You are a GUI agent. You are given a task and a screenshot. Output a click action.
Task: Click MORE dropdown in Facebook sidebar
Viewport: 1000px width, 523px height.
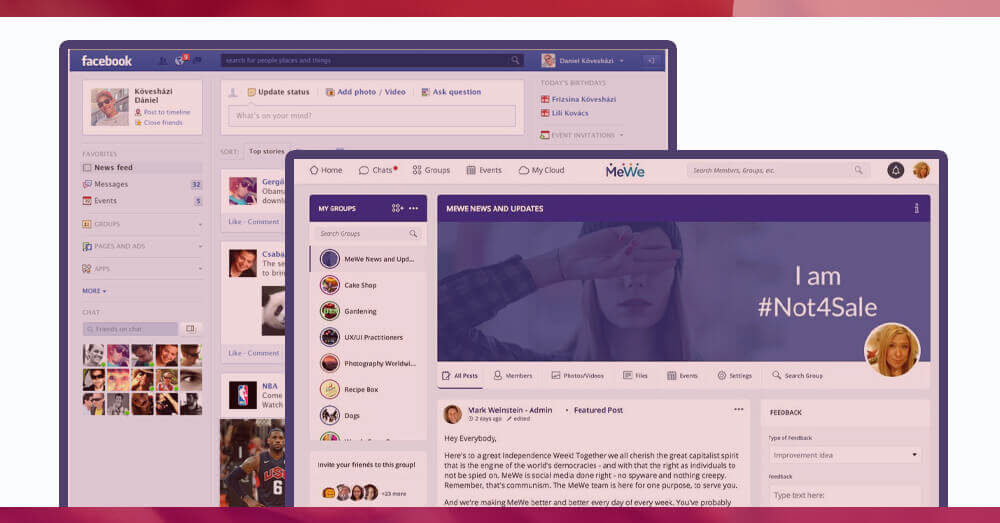[94, 291]
